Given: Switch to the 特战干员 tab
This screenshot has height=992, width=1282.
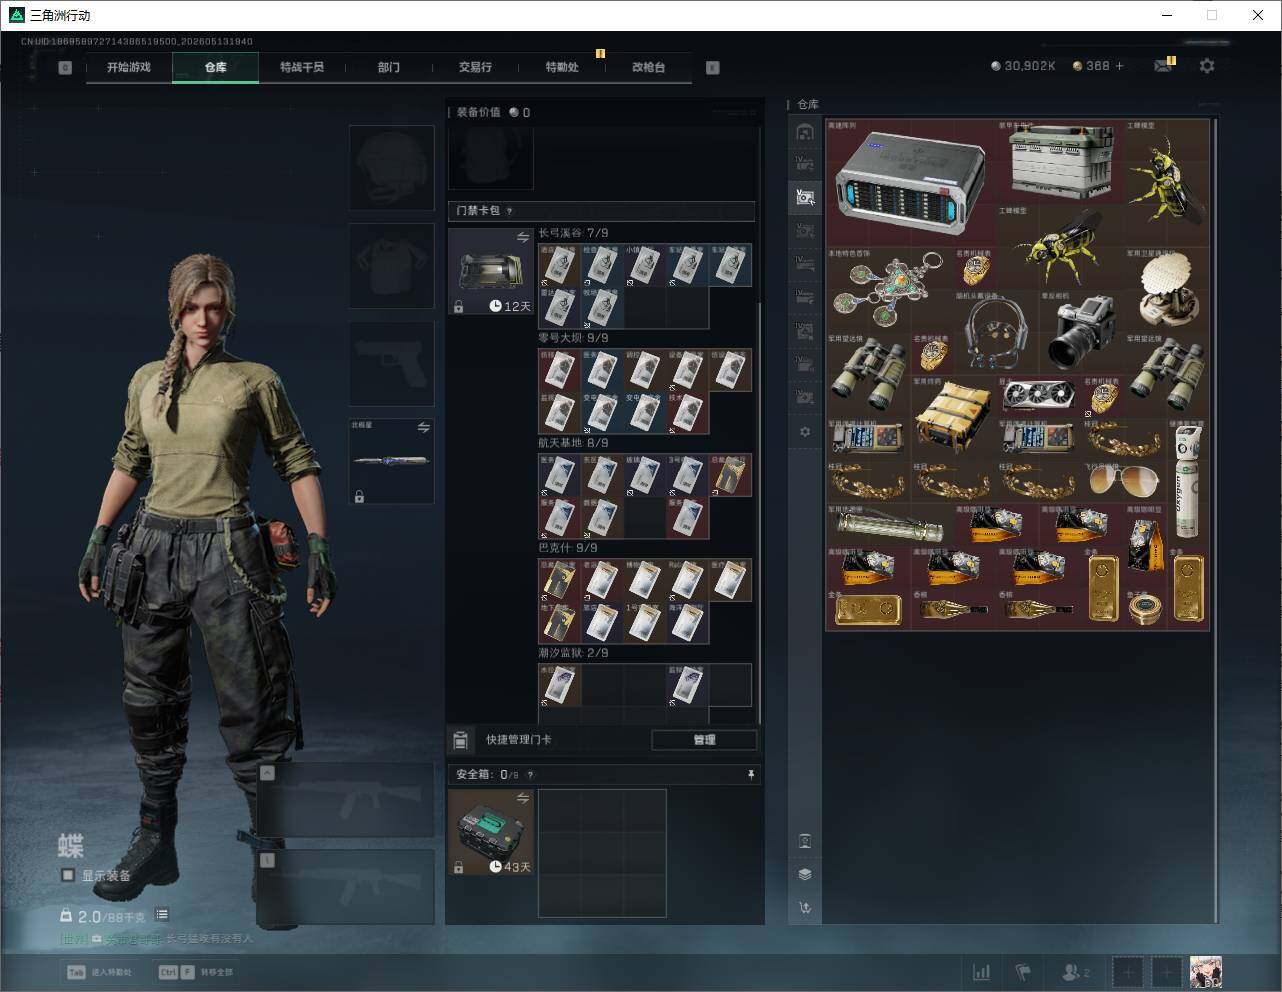Looking at the screenshot, I should pyautogui.click(x=302, y=67).
